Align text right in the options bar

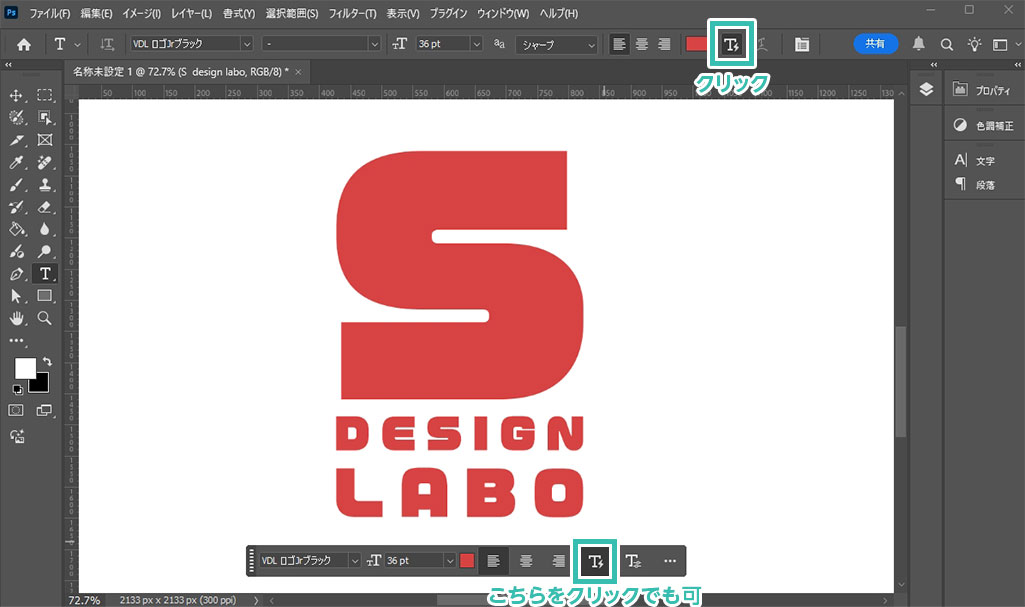(x=664, y=44)
